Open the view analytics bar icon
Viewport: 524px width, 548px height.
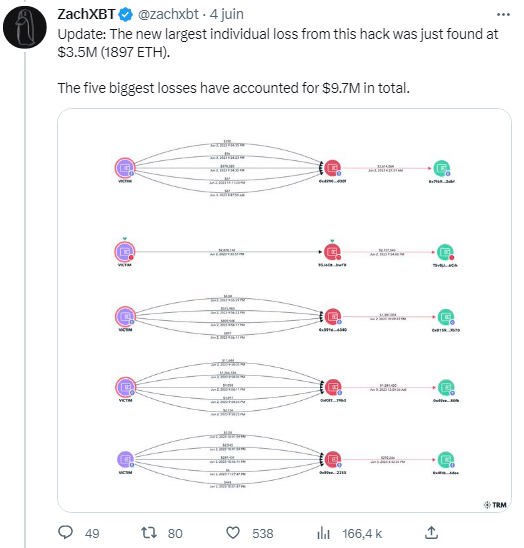coord(323,533)
